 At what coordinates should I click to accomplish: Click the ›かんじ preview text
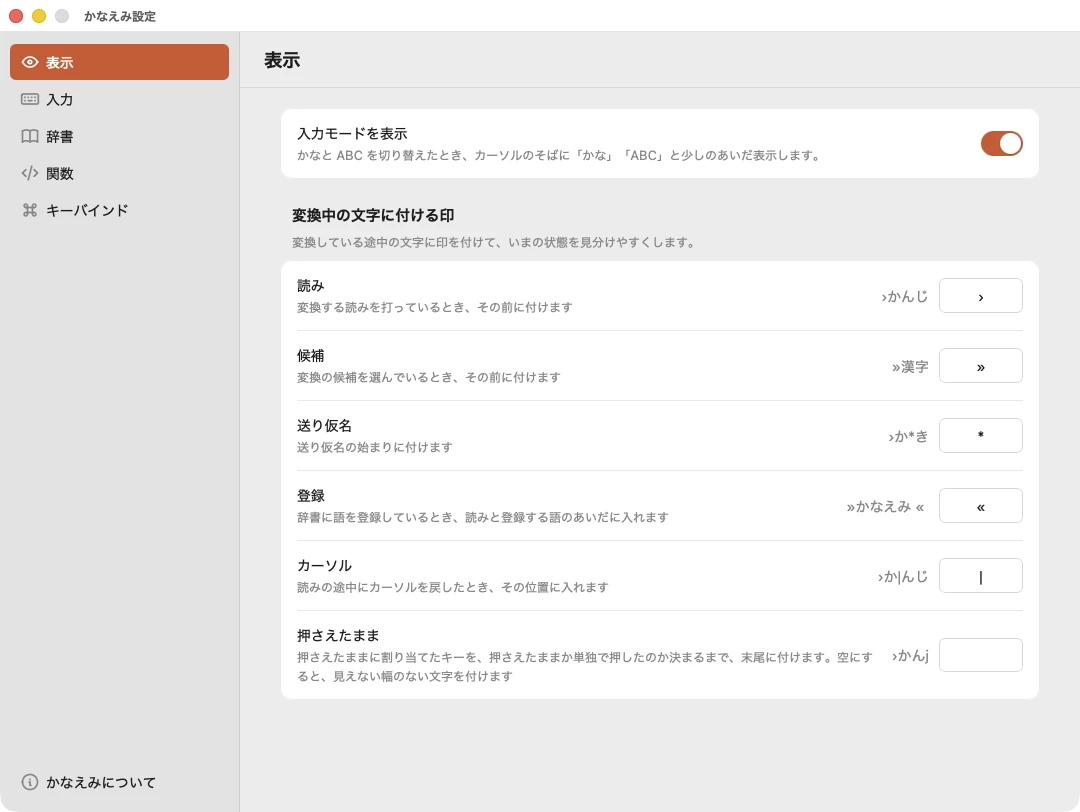pyautogui.click(x=904, y=296)
